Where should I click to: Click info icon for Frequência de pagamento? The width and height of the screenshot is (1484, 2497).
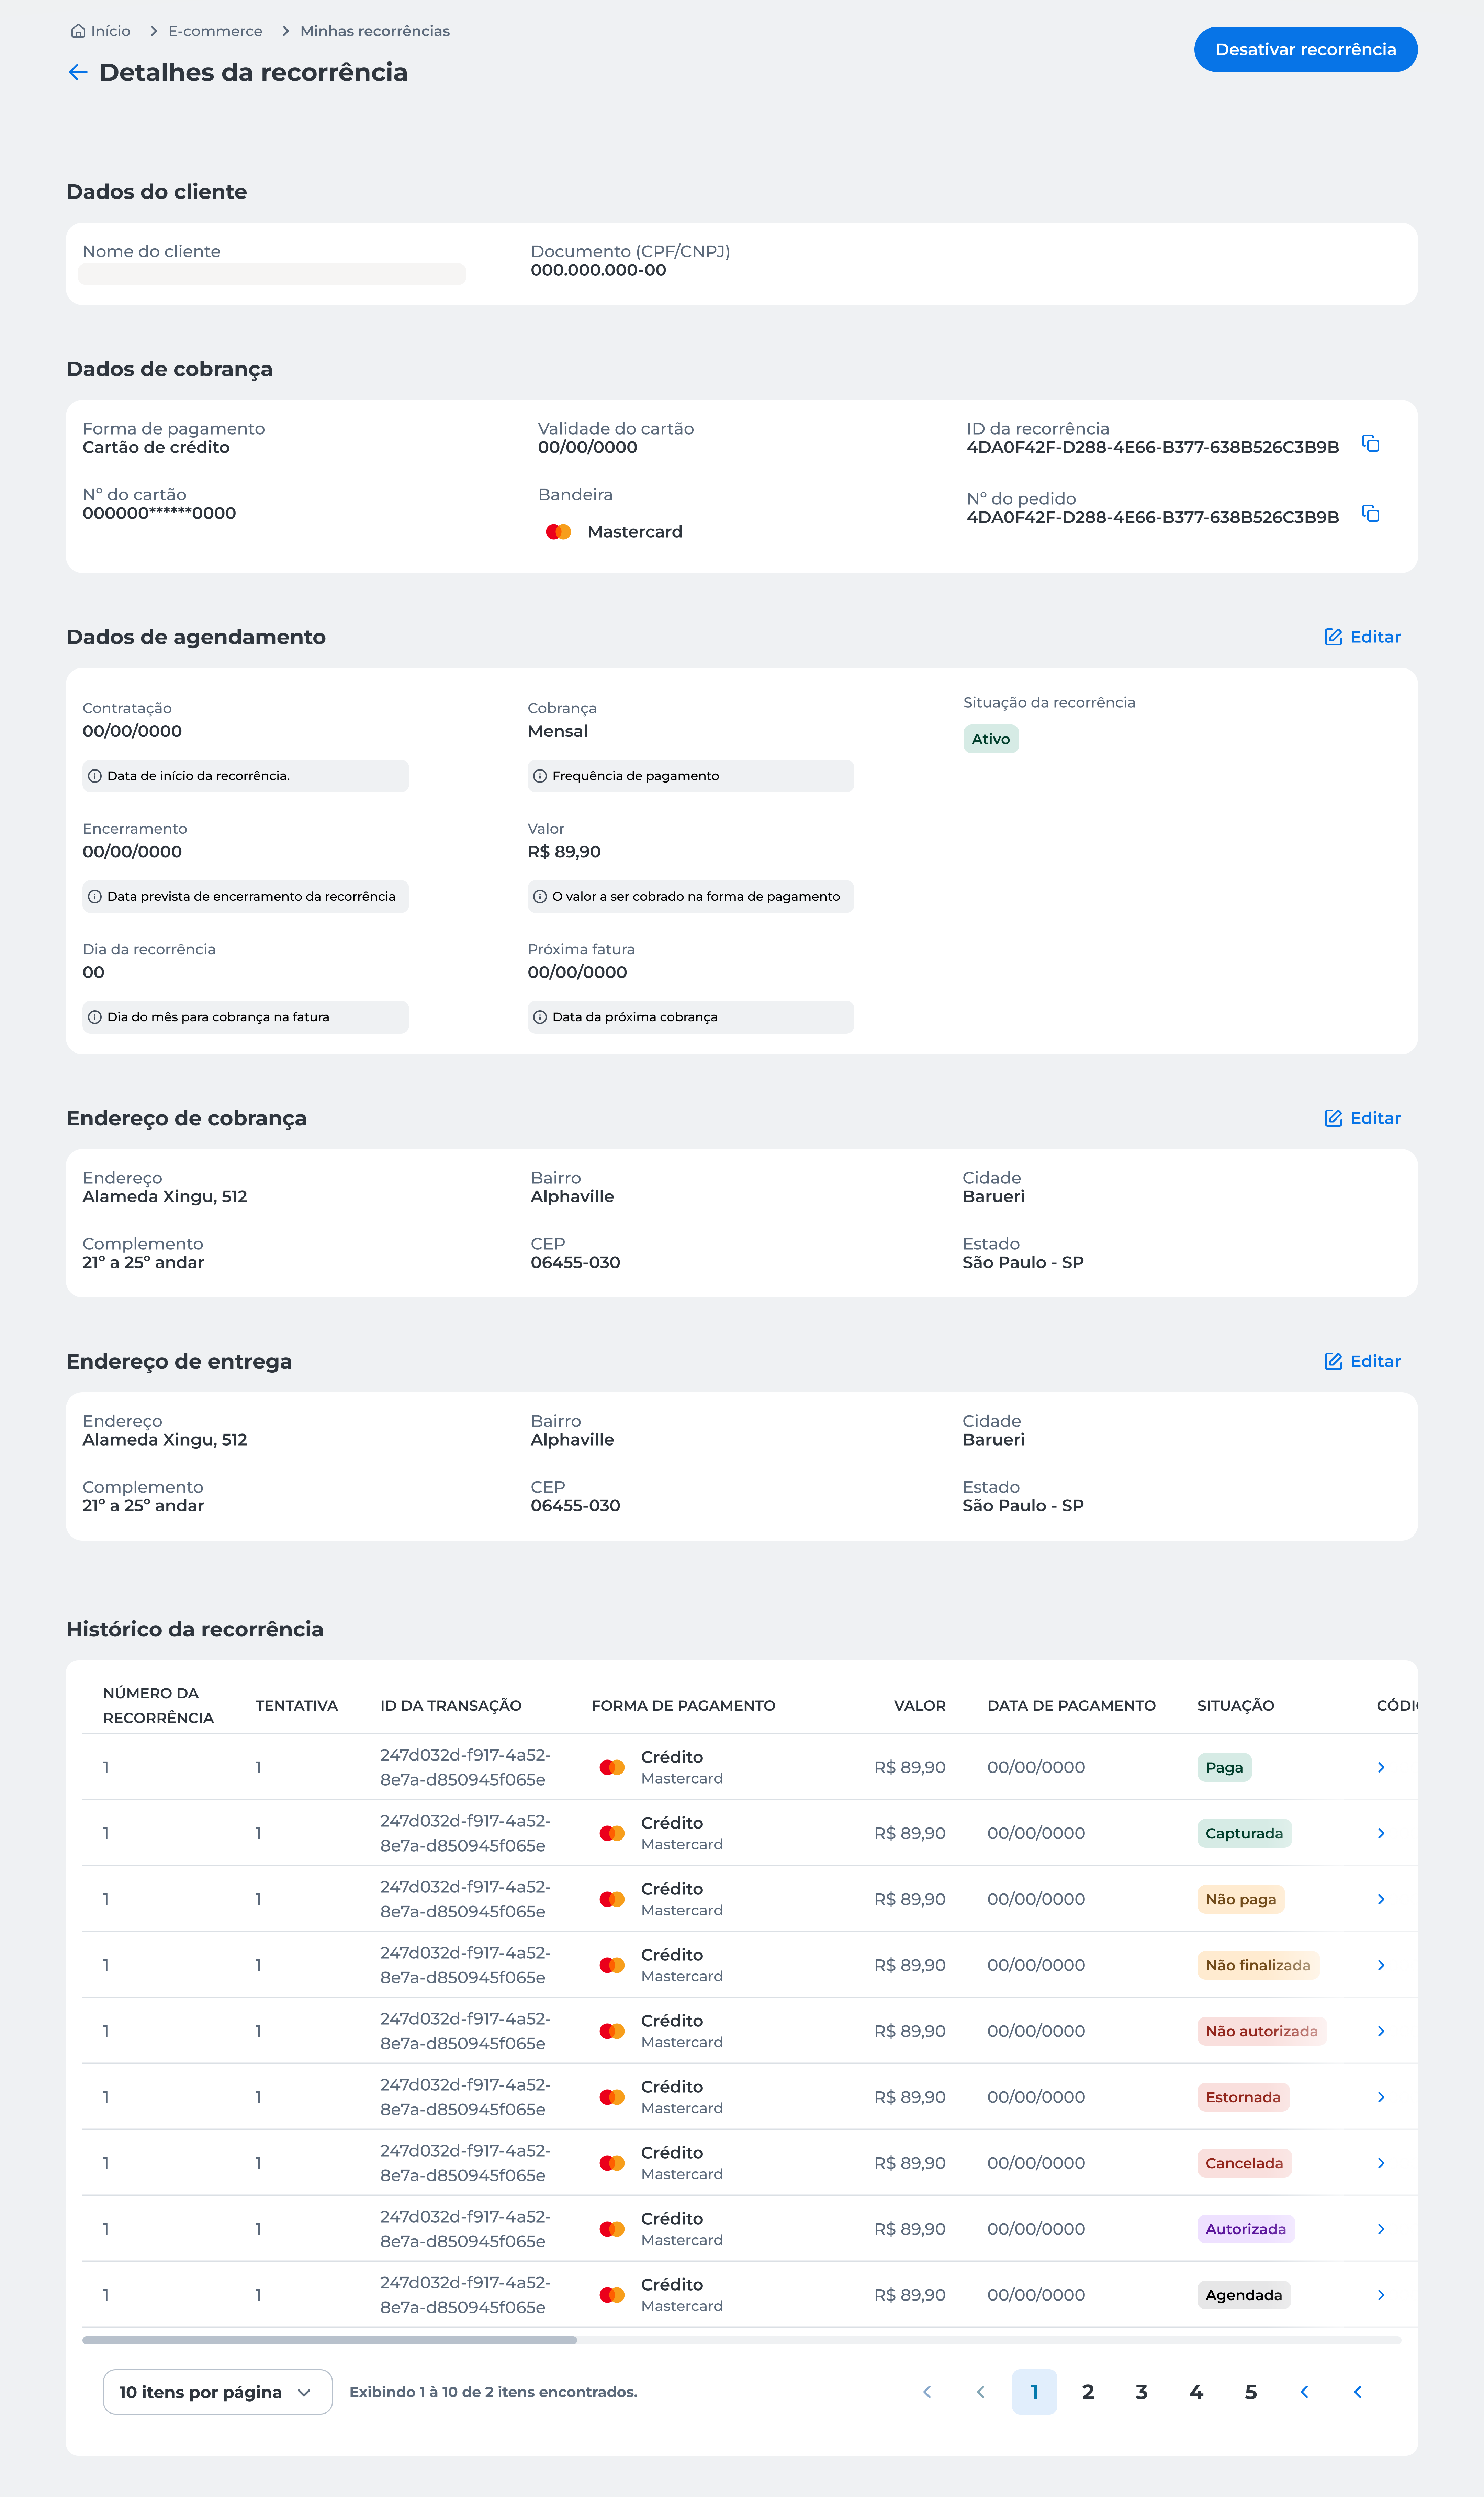540,776
